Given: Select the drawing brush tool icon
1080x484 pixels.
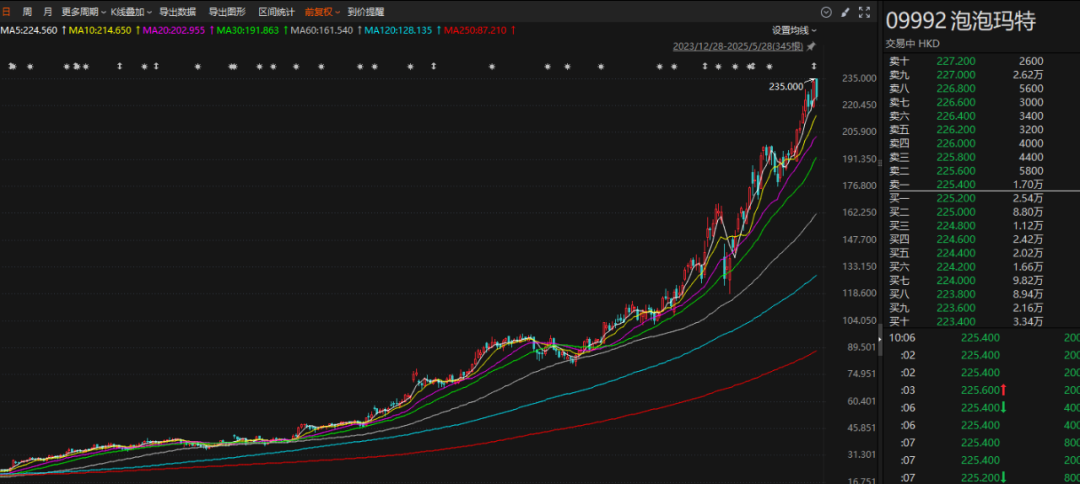Looking at the screenshot, I should (x=846, y=12).
